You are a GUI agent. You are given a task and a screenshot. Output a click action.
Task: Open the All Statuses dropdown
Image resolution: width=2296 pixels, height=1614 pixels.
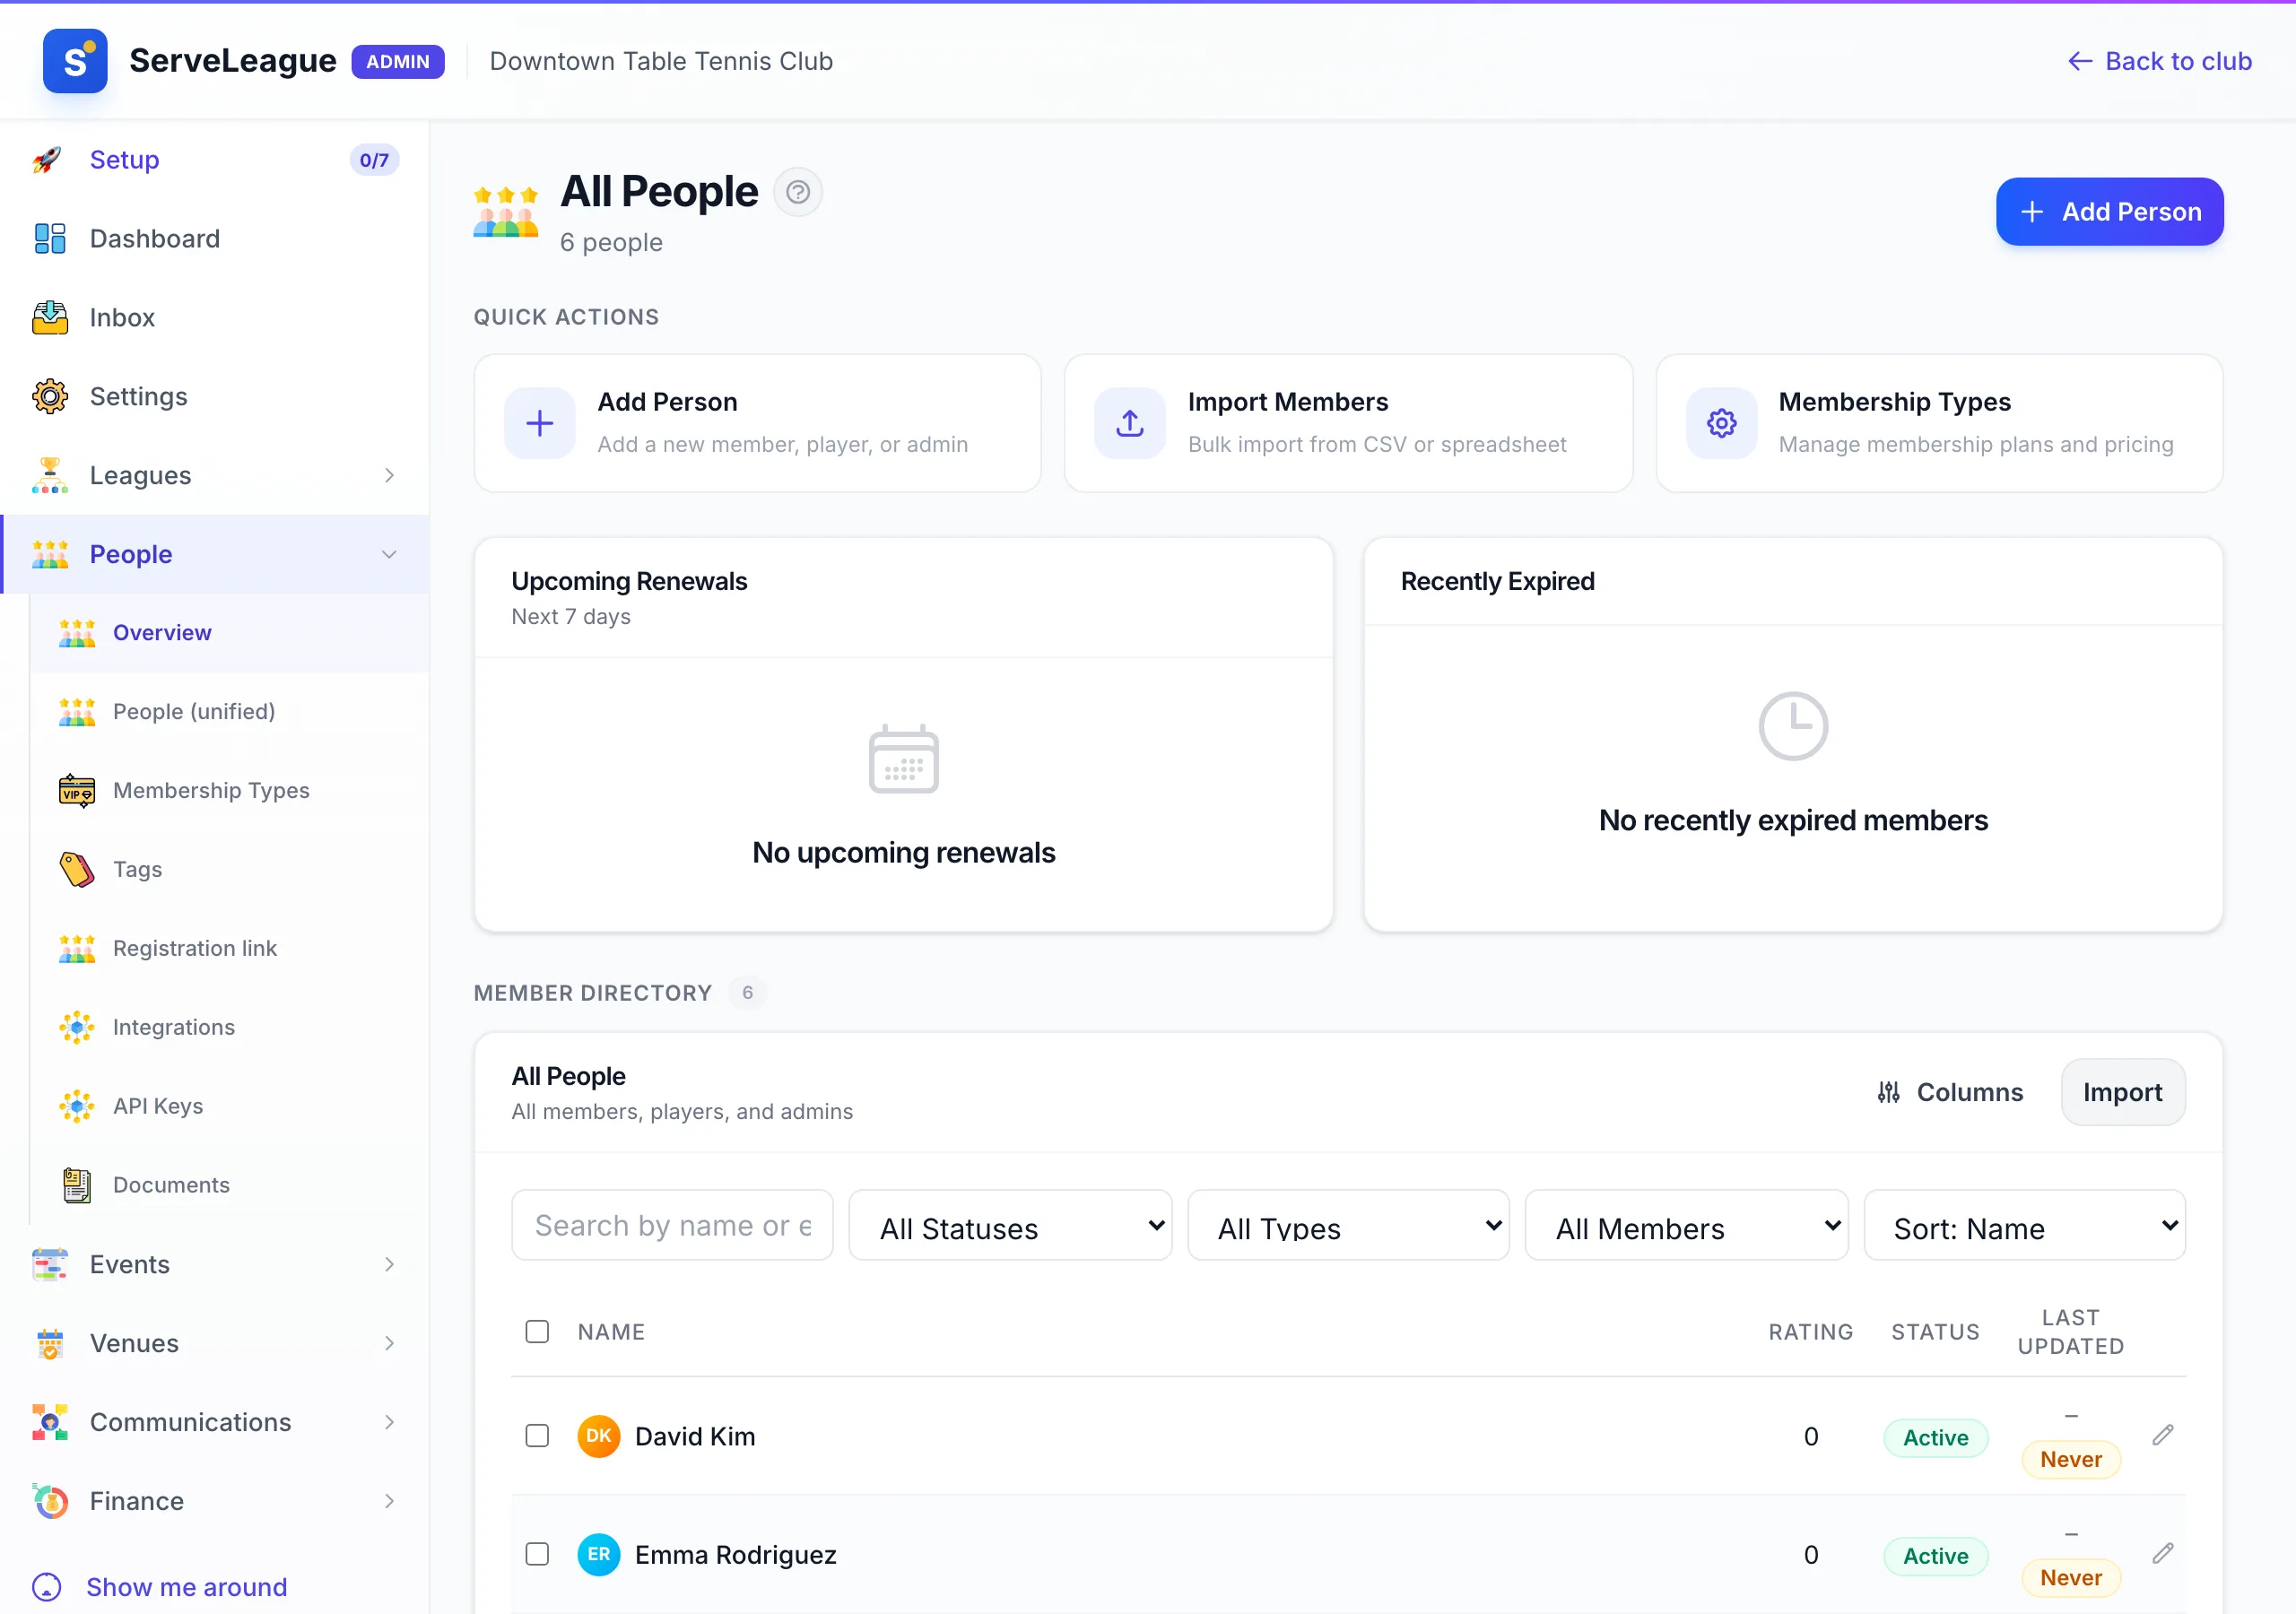tap(1010, 1226)
